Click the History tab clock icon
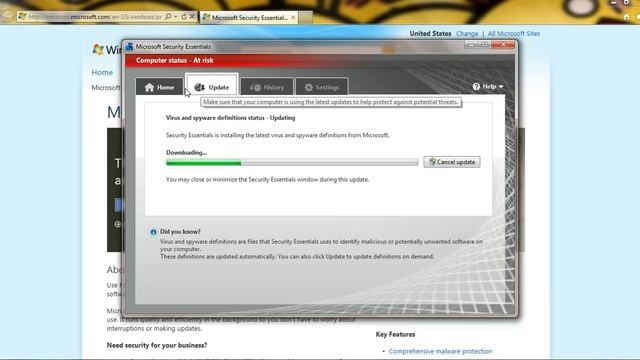This screenshot has height=360, width=640. click(x=256, y=87)
